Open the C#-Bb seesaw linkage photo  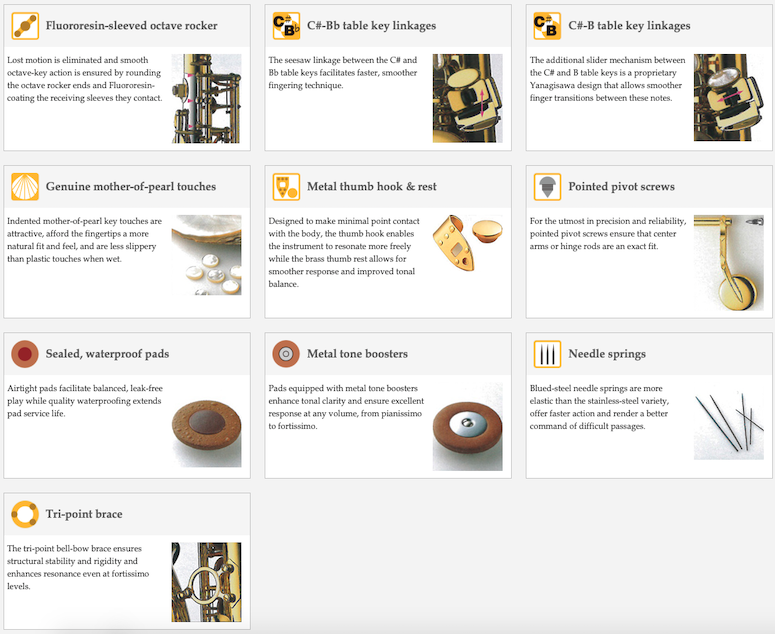tap(468, 98)
